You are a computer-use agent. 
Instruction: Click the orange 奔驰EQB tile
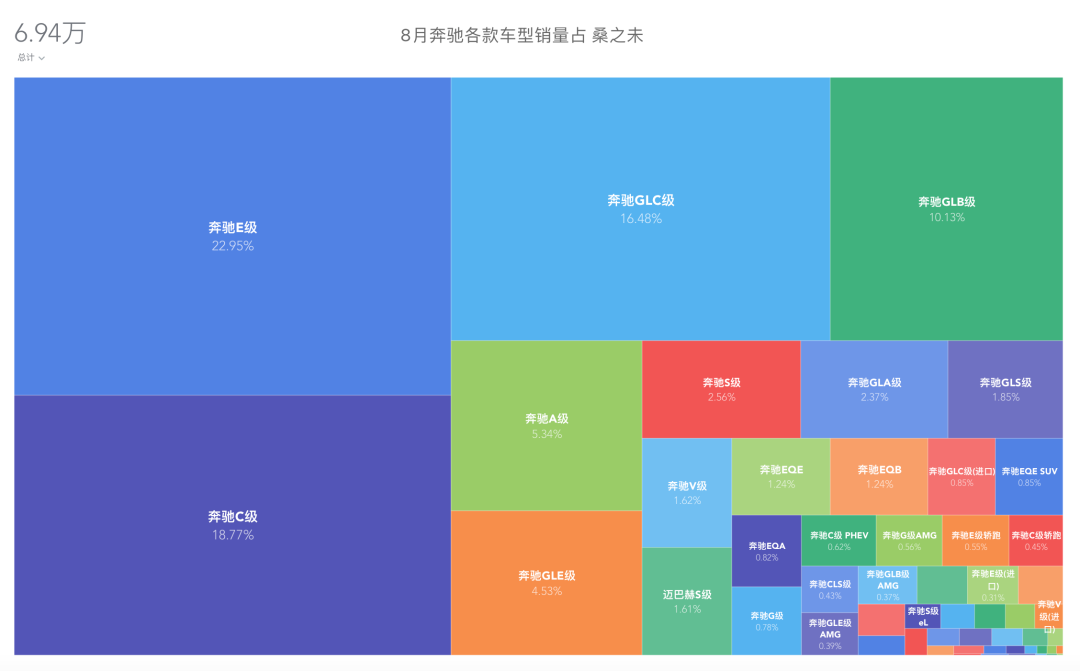[x=879, y=476]
